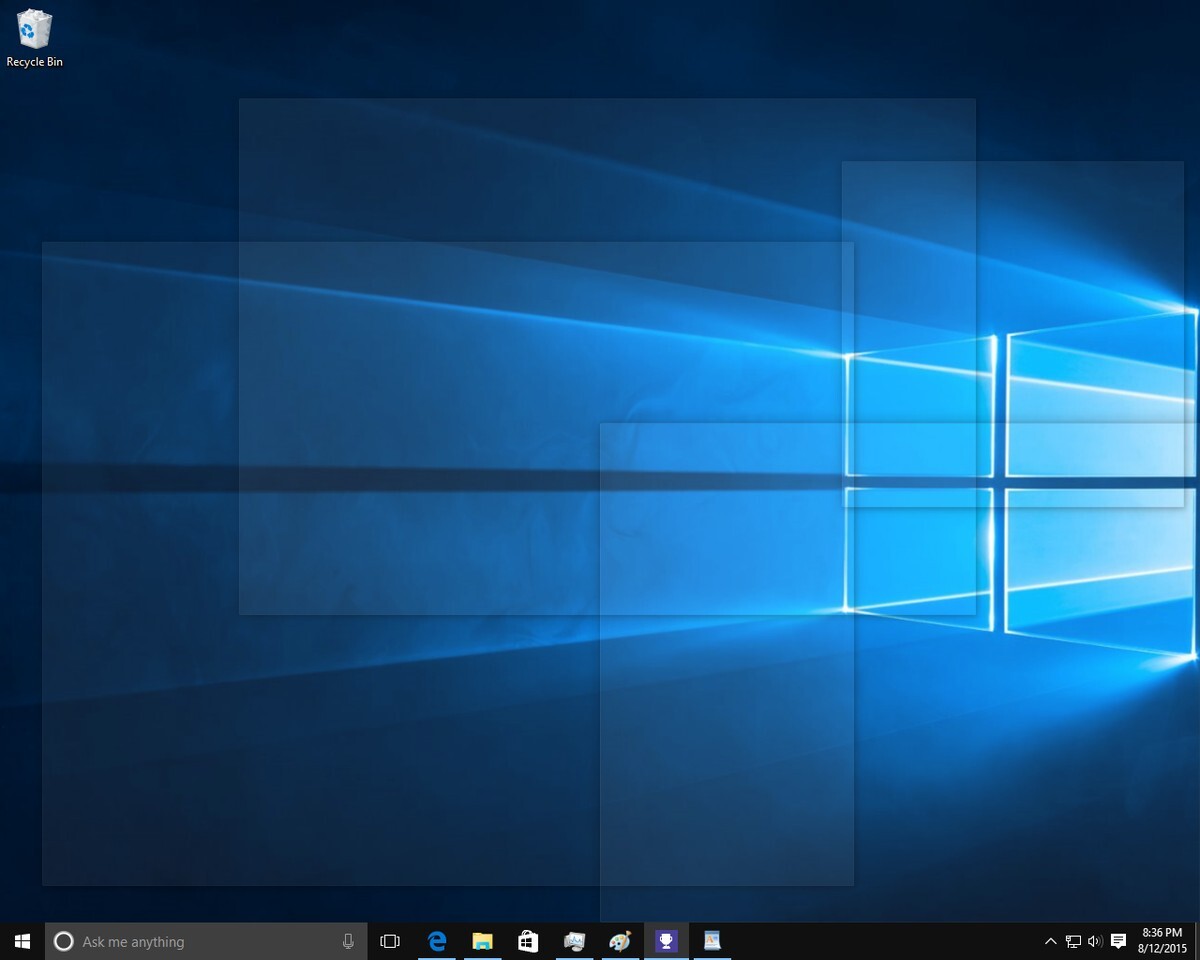Open the network status flyout in system tray
Image resolution: width=1200 pixels, height=960 pixels.
coord(1073,941)
